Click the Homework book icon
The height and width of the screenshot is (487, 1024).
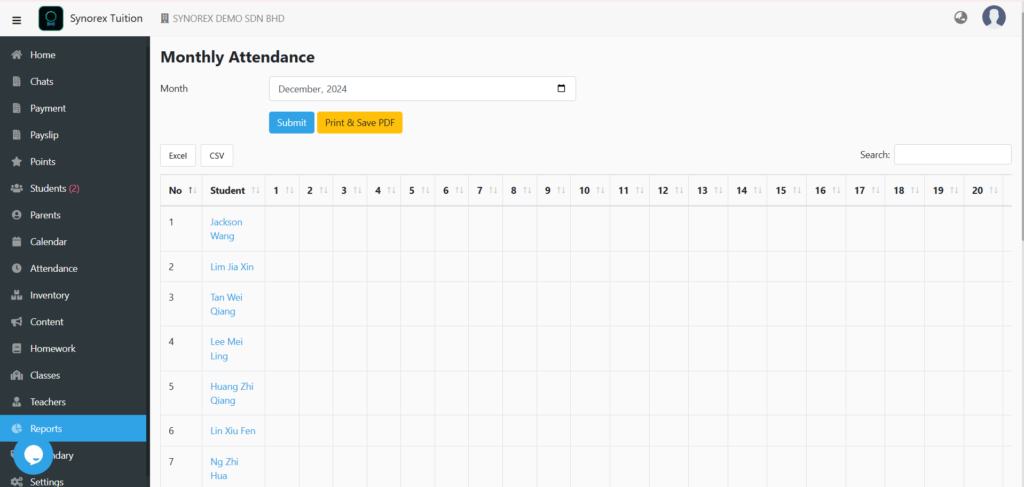(x=18, y=349)
